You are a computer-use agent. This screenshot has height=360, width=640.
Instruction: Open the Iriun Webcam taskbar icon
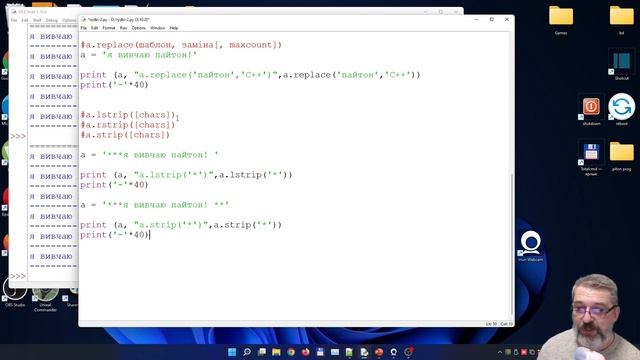pos(393,352)
